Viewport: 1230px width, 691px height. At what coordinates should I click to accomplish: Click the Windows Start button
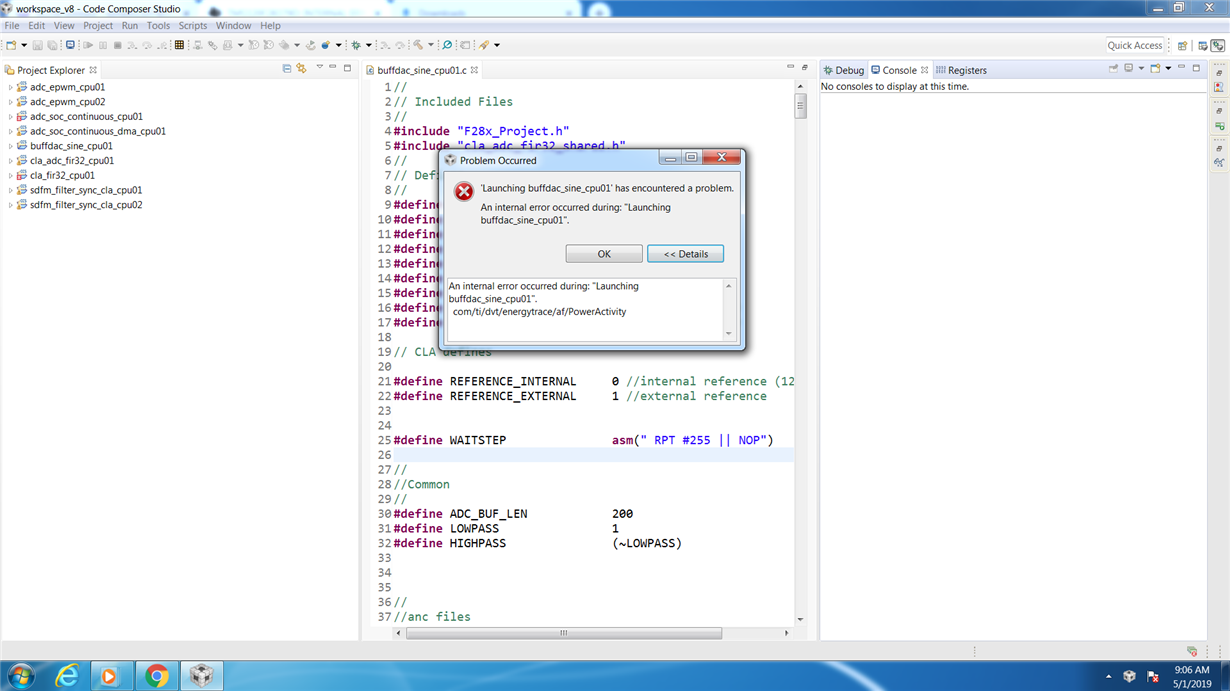pos(20,676)
